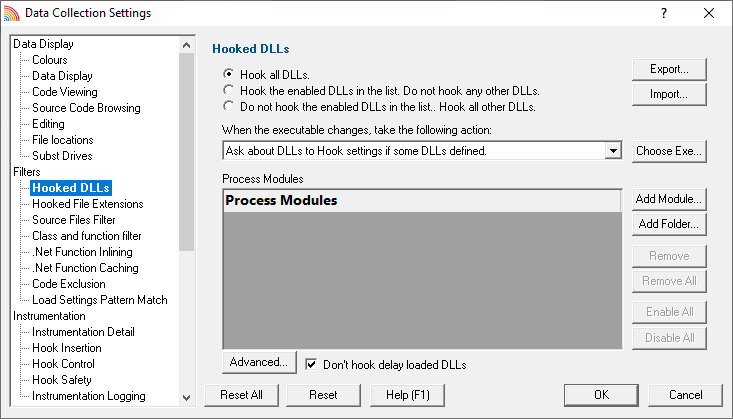The image size is (733, 419).
Task: Click the Choose Exe... button
Action: point(669,151)
